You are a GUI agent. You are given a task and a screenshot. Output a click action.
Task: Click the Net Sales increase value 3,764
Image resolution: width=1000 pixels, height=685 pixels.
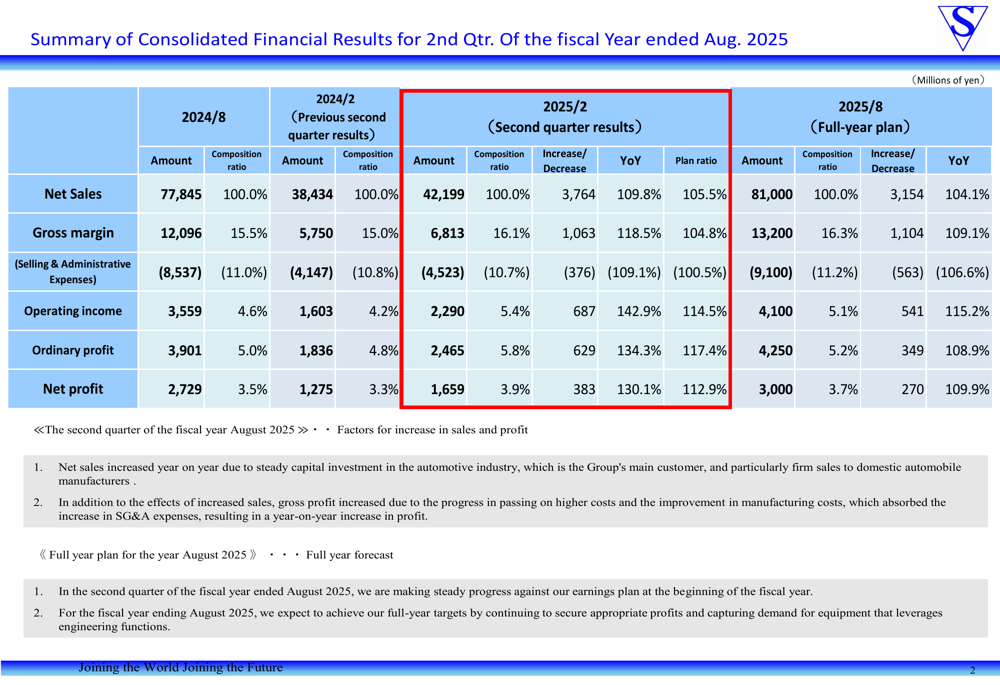click(x=578, y=194)
